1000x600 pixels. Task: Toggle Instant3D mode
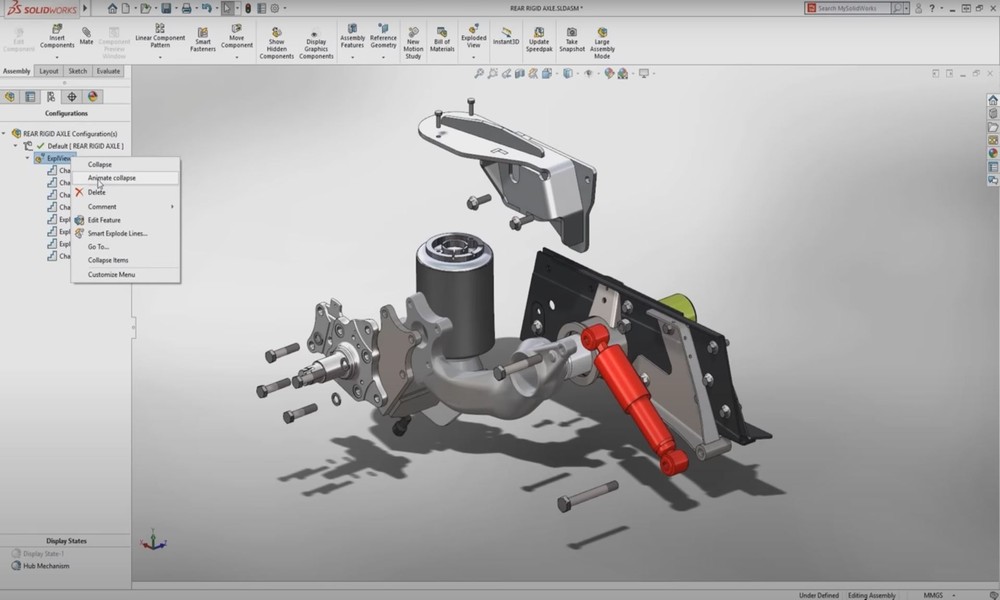click(x=506, y=35)
